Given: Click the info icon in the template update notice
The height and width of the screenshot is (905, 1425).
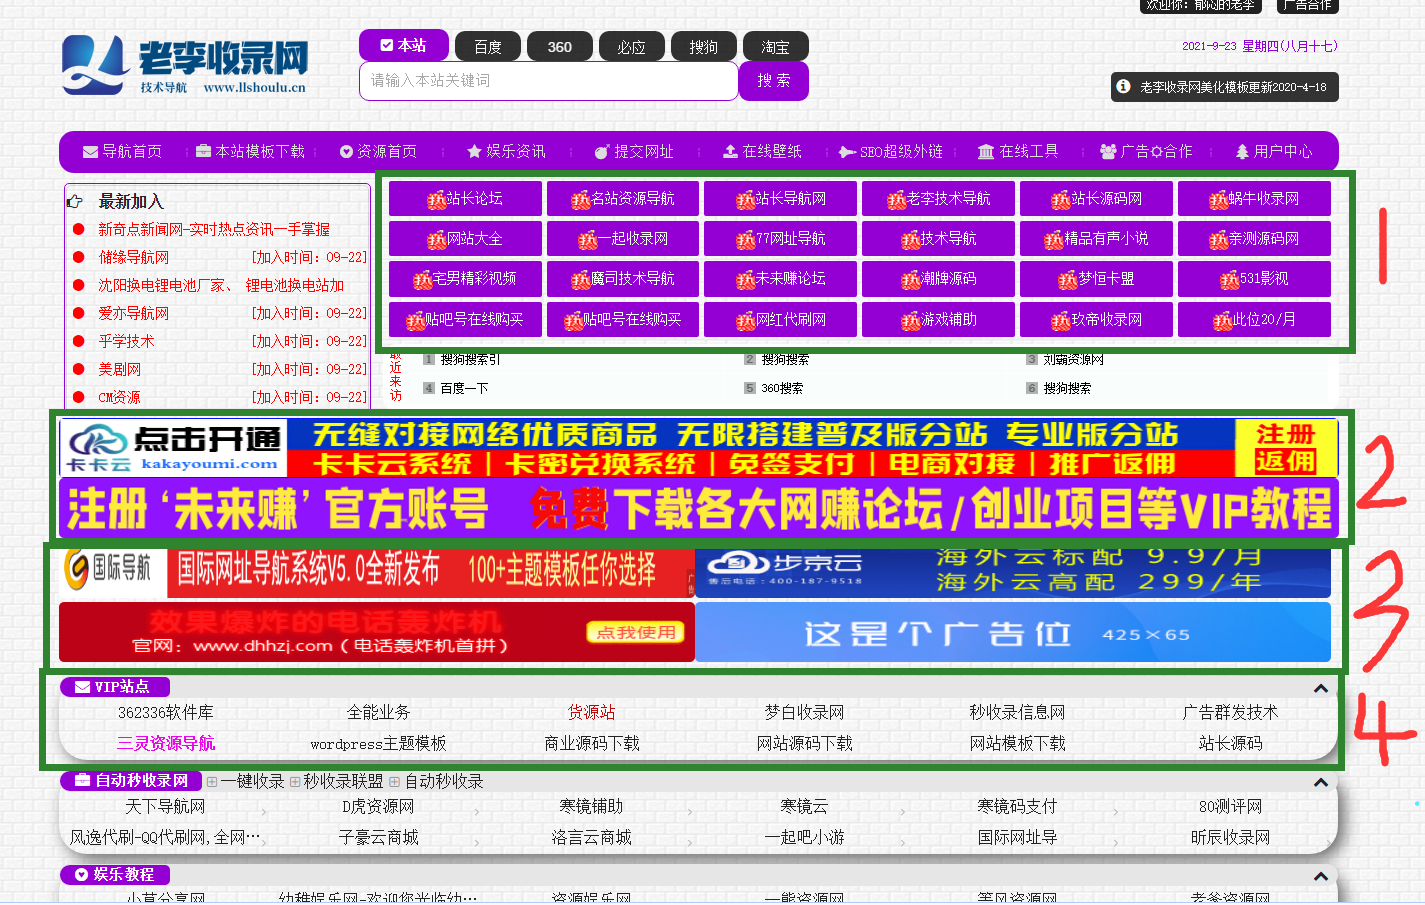Looking at the screenshot, I should (1125, 86).
